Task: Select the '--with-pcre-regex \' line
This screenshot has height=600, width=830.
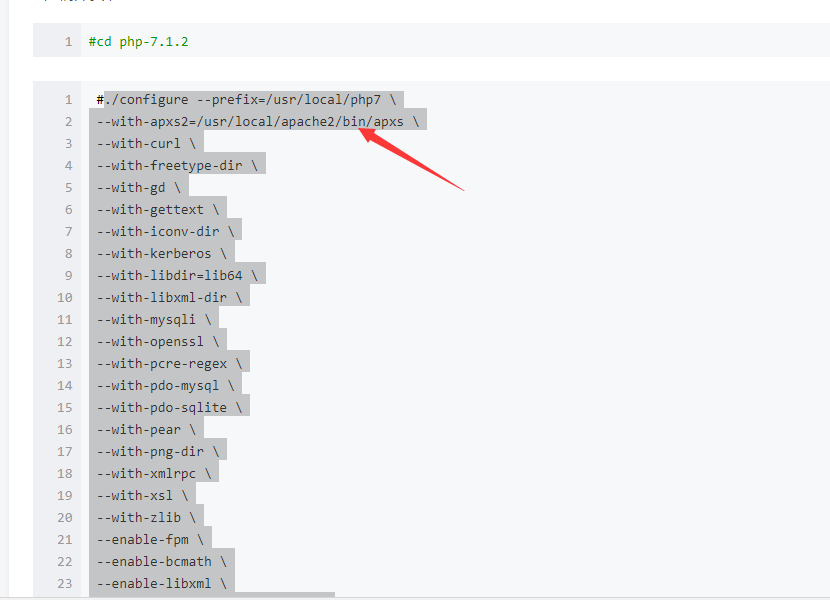Action: 169,364
